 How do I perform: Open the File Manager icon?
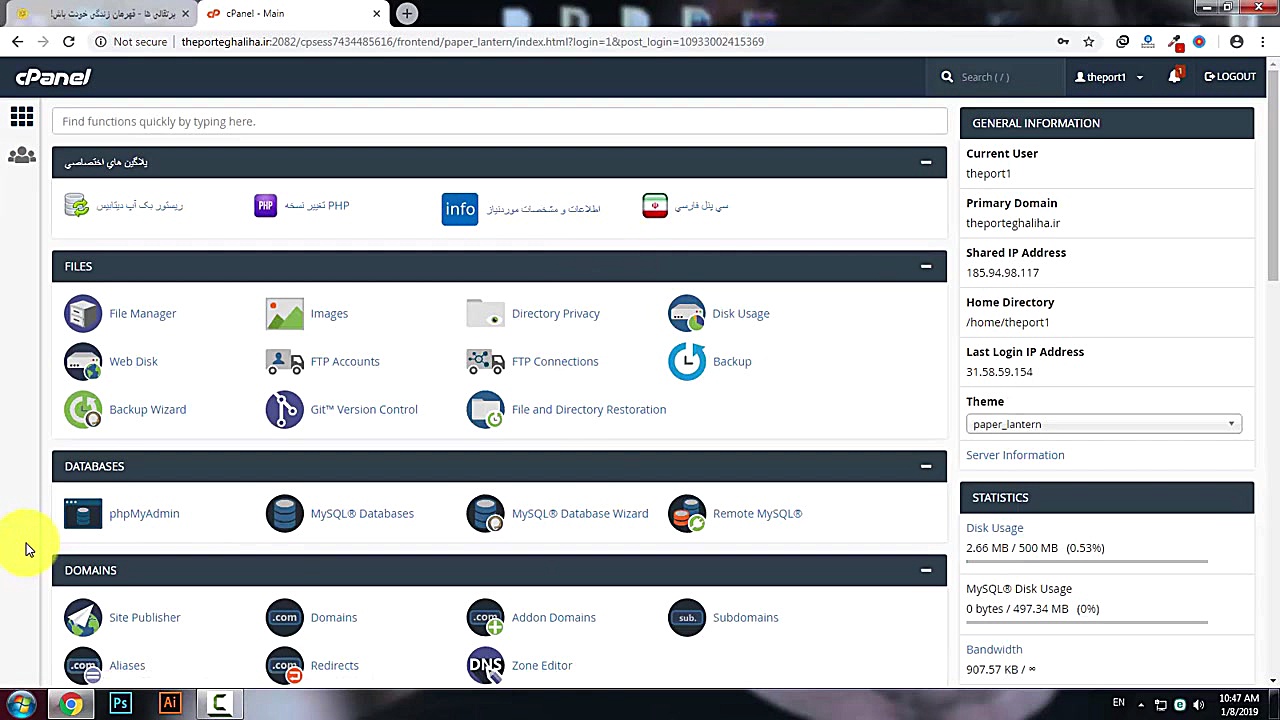[x=83, y=314]
